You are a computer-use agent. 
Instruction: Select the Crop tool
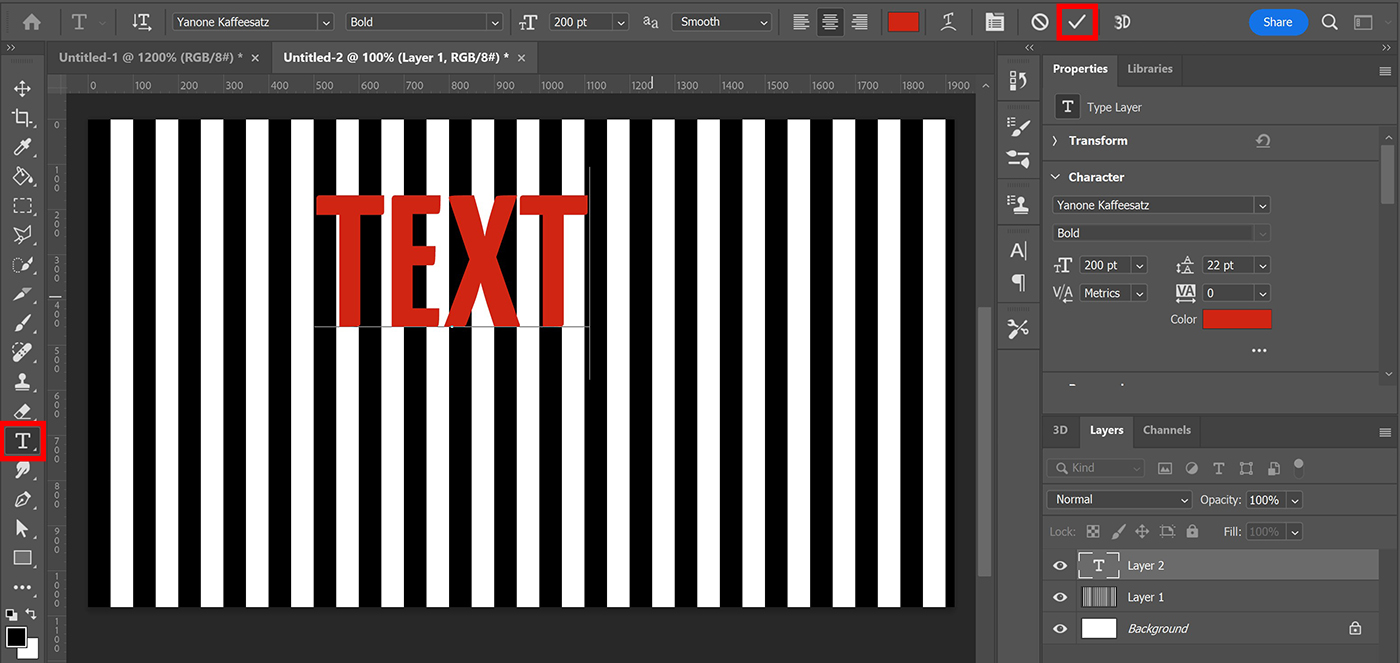(23, 117)
